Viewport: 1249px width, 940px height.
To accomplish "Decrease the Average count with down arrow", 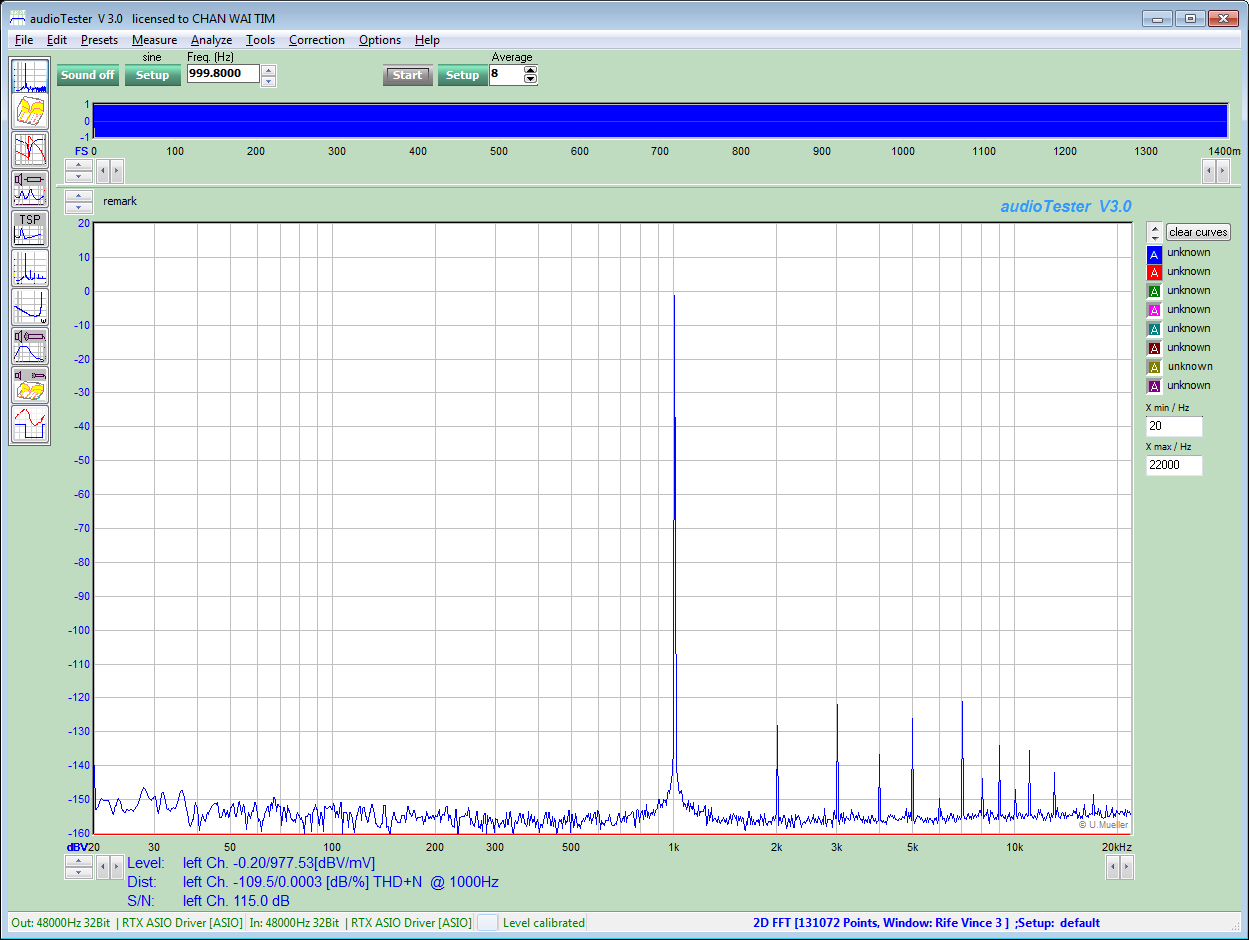I will pos(530,80).
